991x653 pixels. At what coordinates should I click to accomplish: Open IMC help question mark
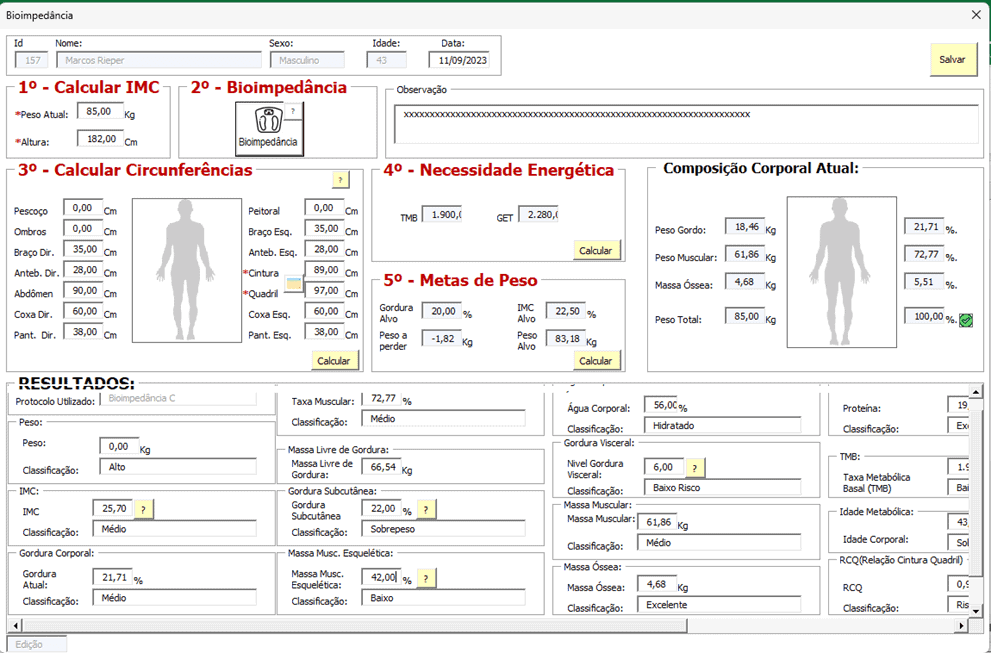coord(143,510)
